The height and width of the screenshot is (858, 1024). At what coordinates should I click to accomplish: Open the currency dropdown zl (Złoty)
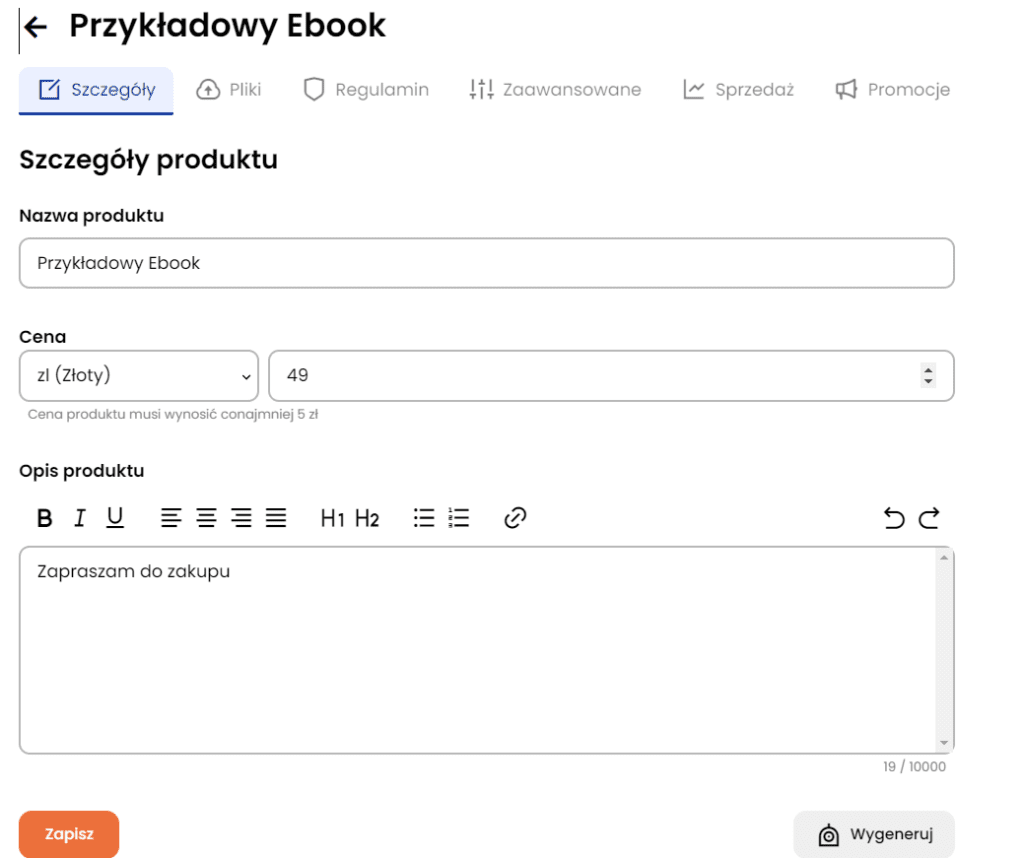[x=138, y=376]
